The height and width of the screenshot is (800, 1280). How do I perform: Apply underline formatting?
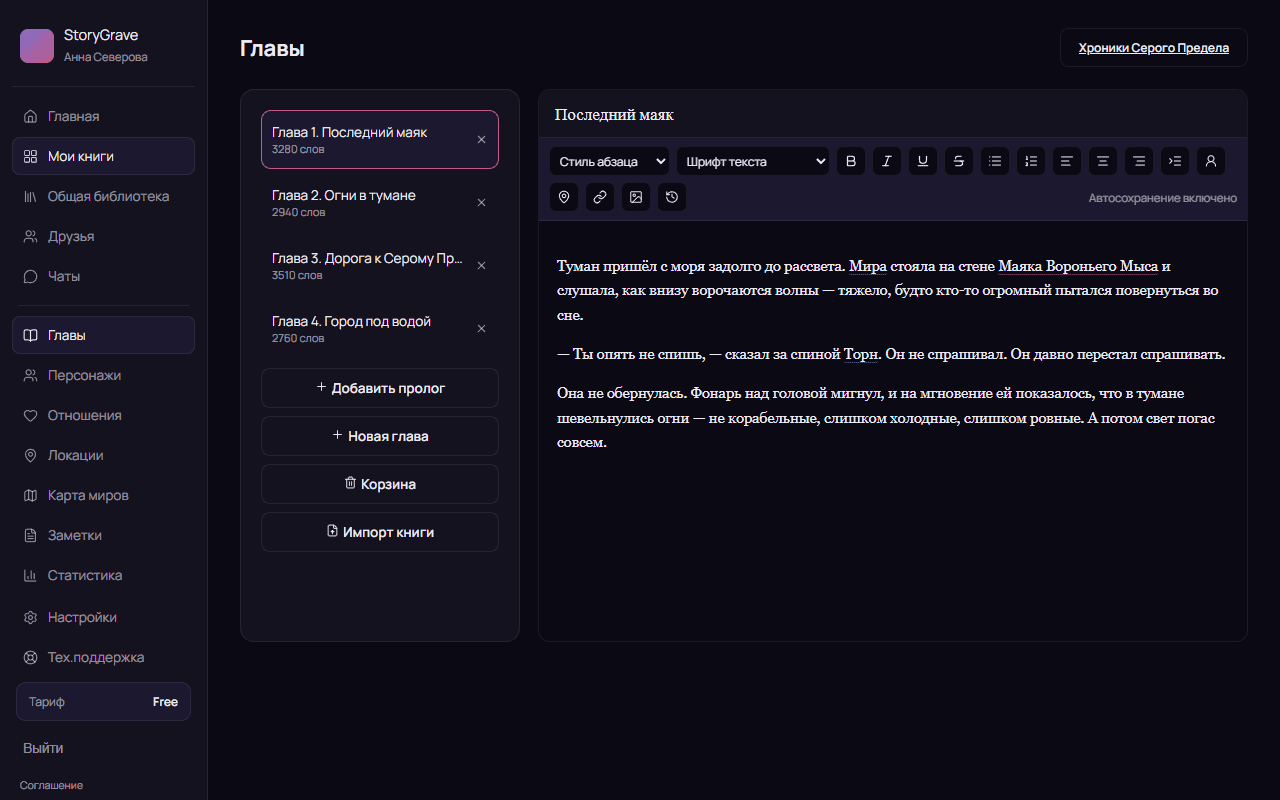pyautogui.click(x=923, y=161)
